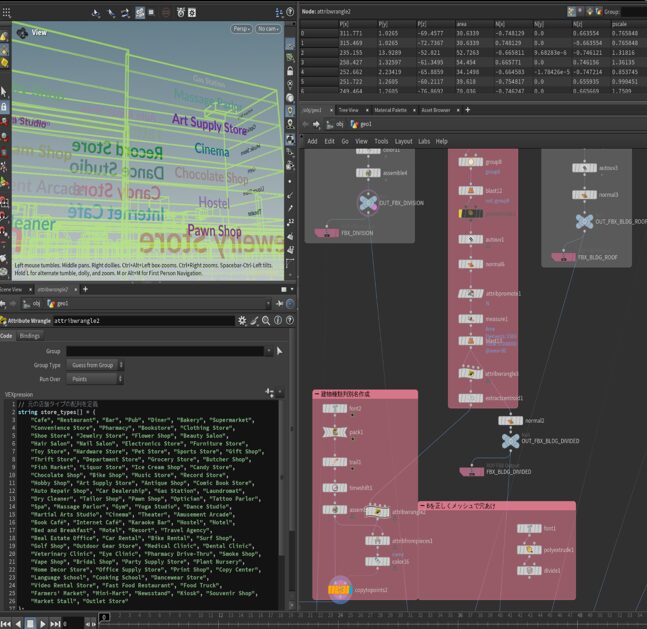Switch to the Bindings tab

coord(30,336)
